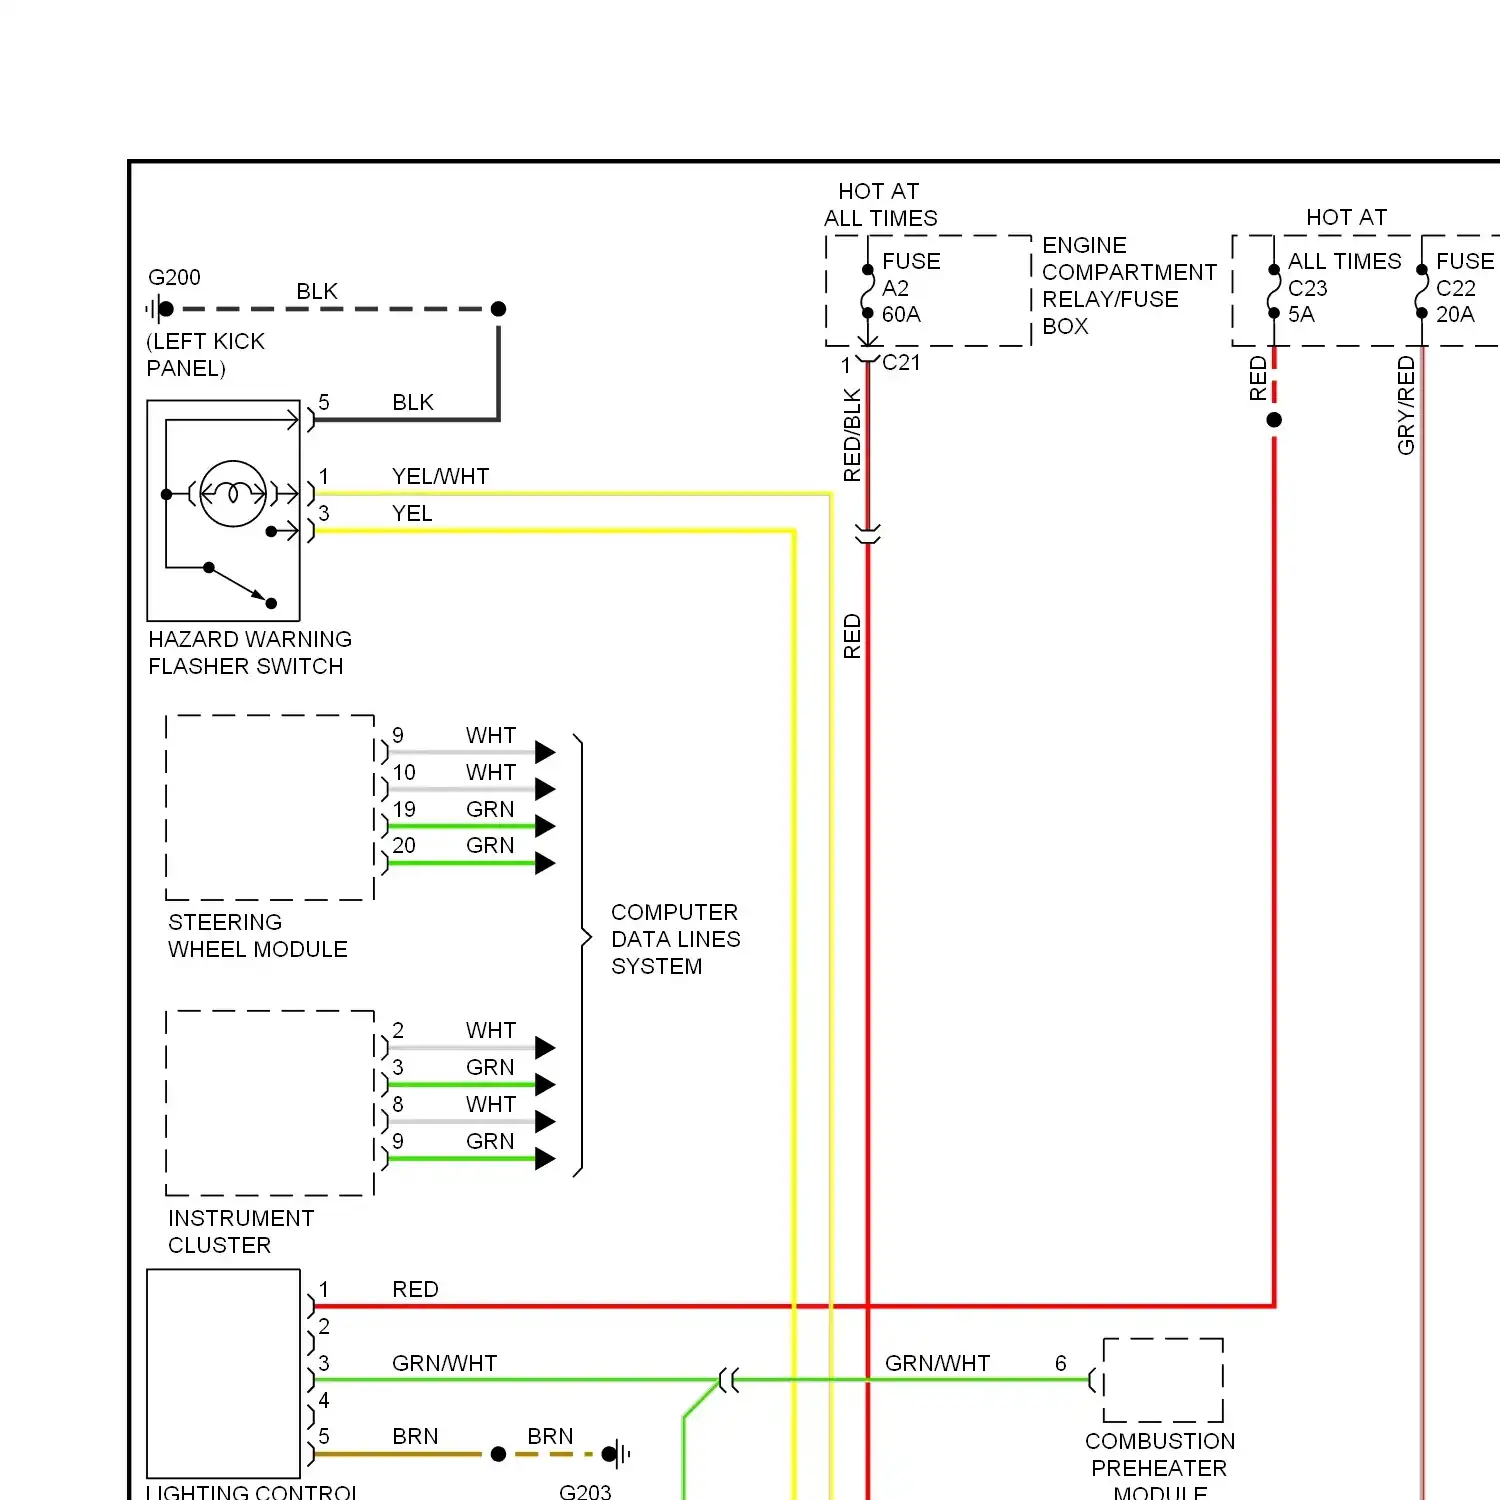Click the A2 fuse symbol in relay box
The width and height of the screenshot is (1500, 1500).
pyautogui.click(x=868, y=291)
